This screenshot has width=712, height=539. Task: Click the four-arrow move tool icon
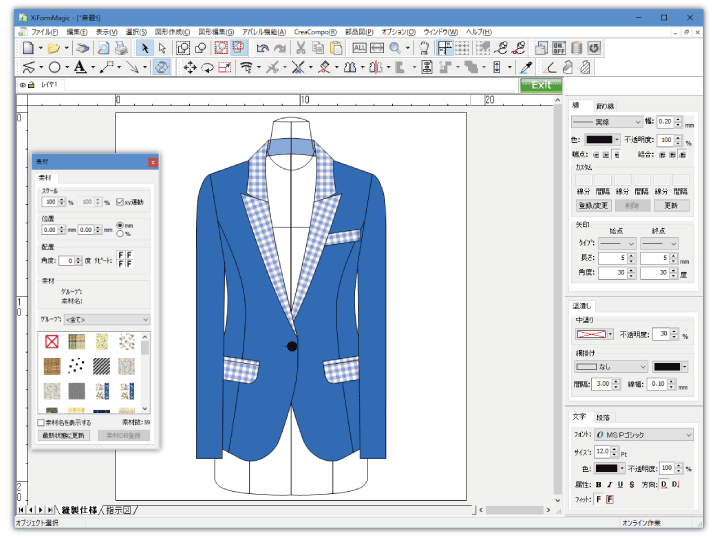tap(190, 67)
